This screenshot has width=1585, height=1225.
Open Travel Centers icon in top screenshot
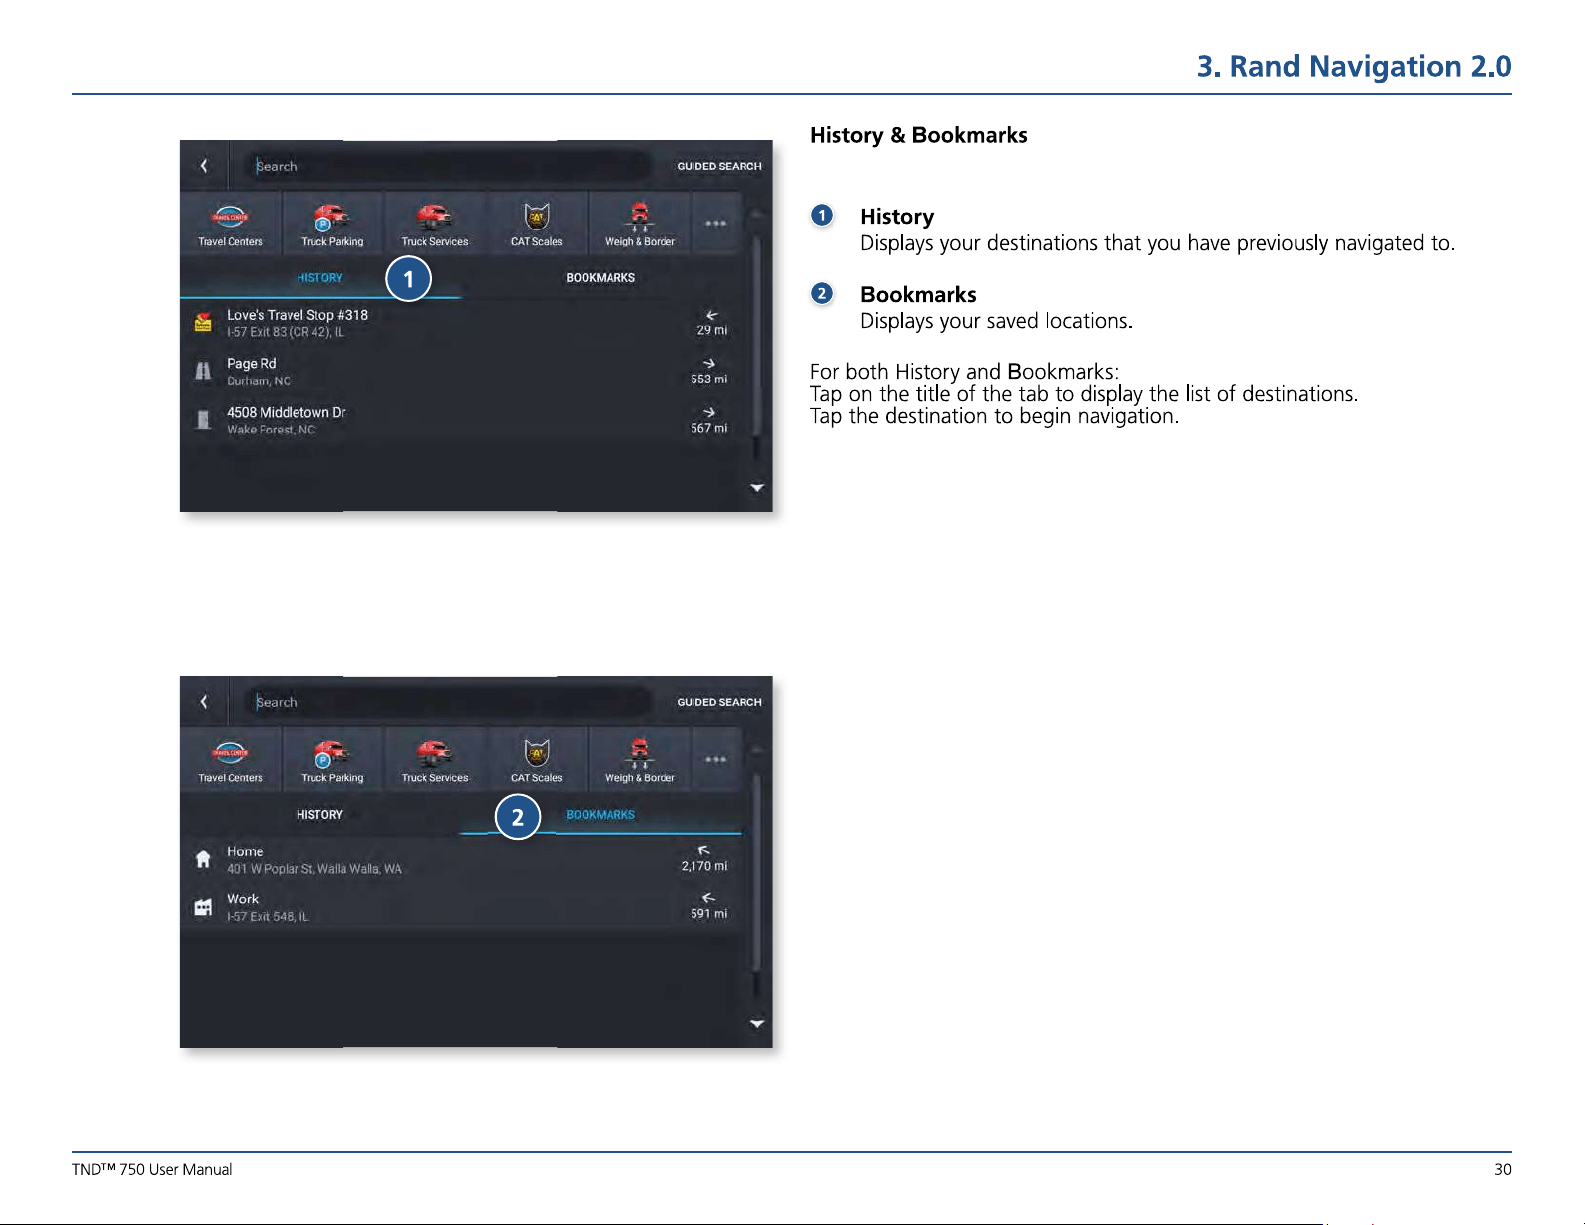(231, 224)
